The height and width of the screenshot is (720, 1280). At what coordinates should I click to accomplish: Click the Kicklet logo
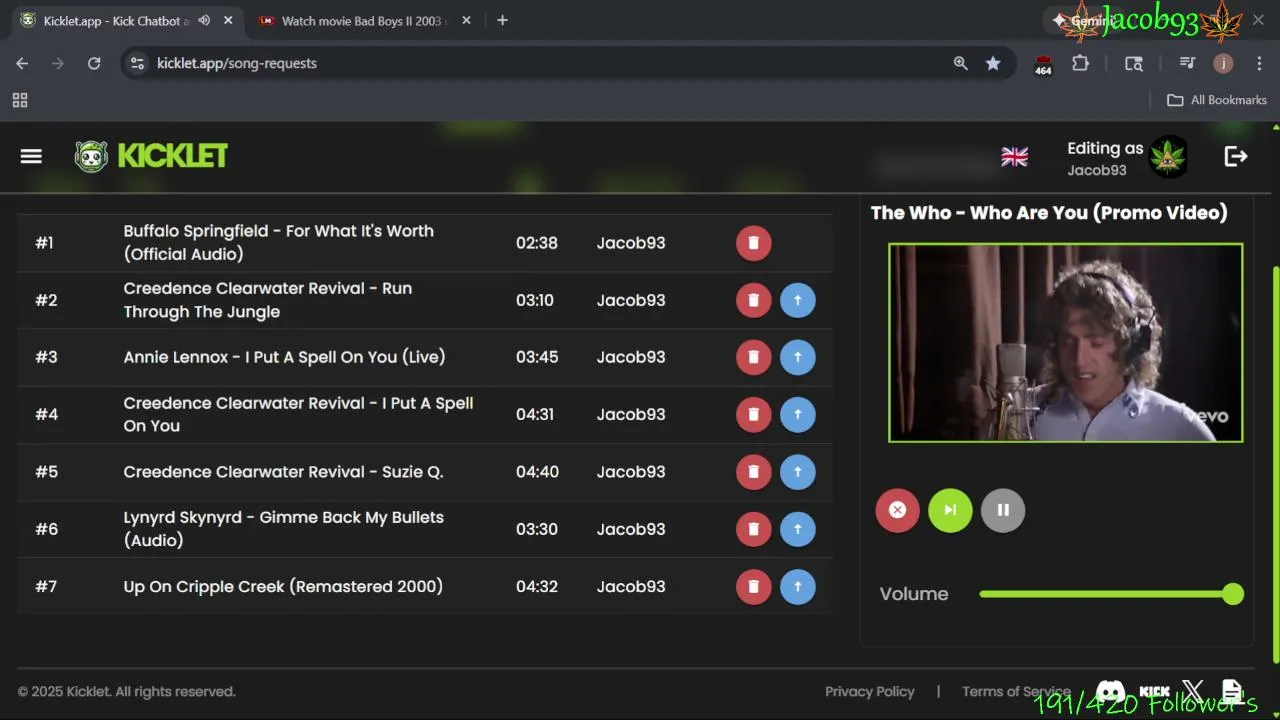tap(151, 156)
